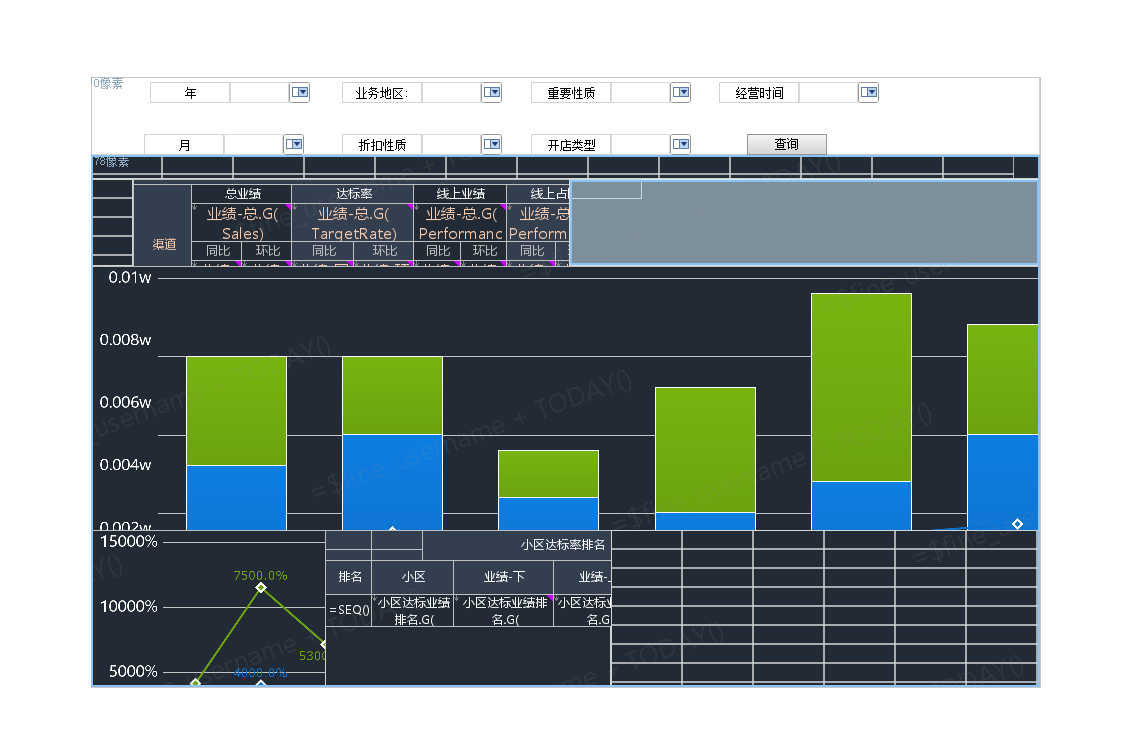Select the 经营时间 label widget
The image size is (1131, 753).
(759, 92)
